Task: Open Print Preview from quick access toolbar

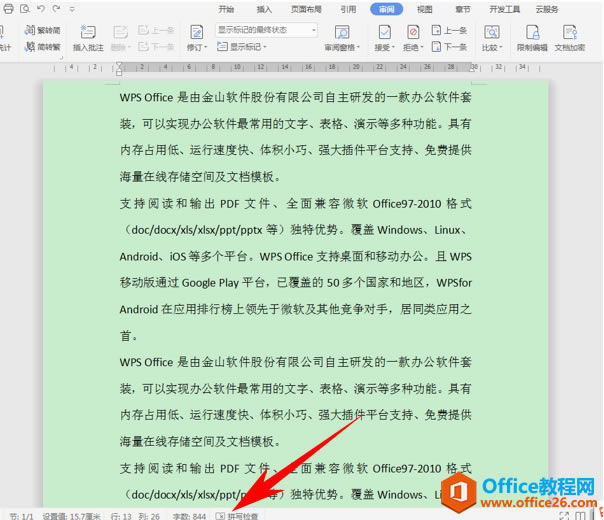Action: [x=25, y=8]
